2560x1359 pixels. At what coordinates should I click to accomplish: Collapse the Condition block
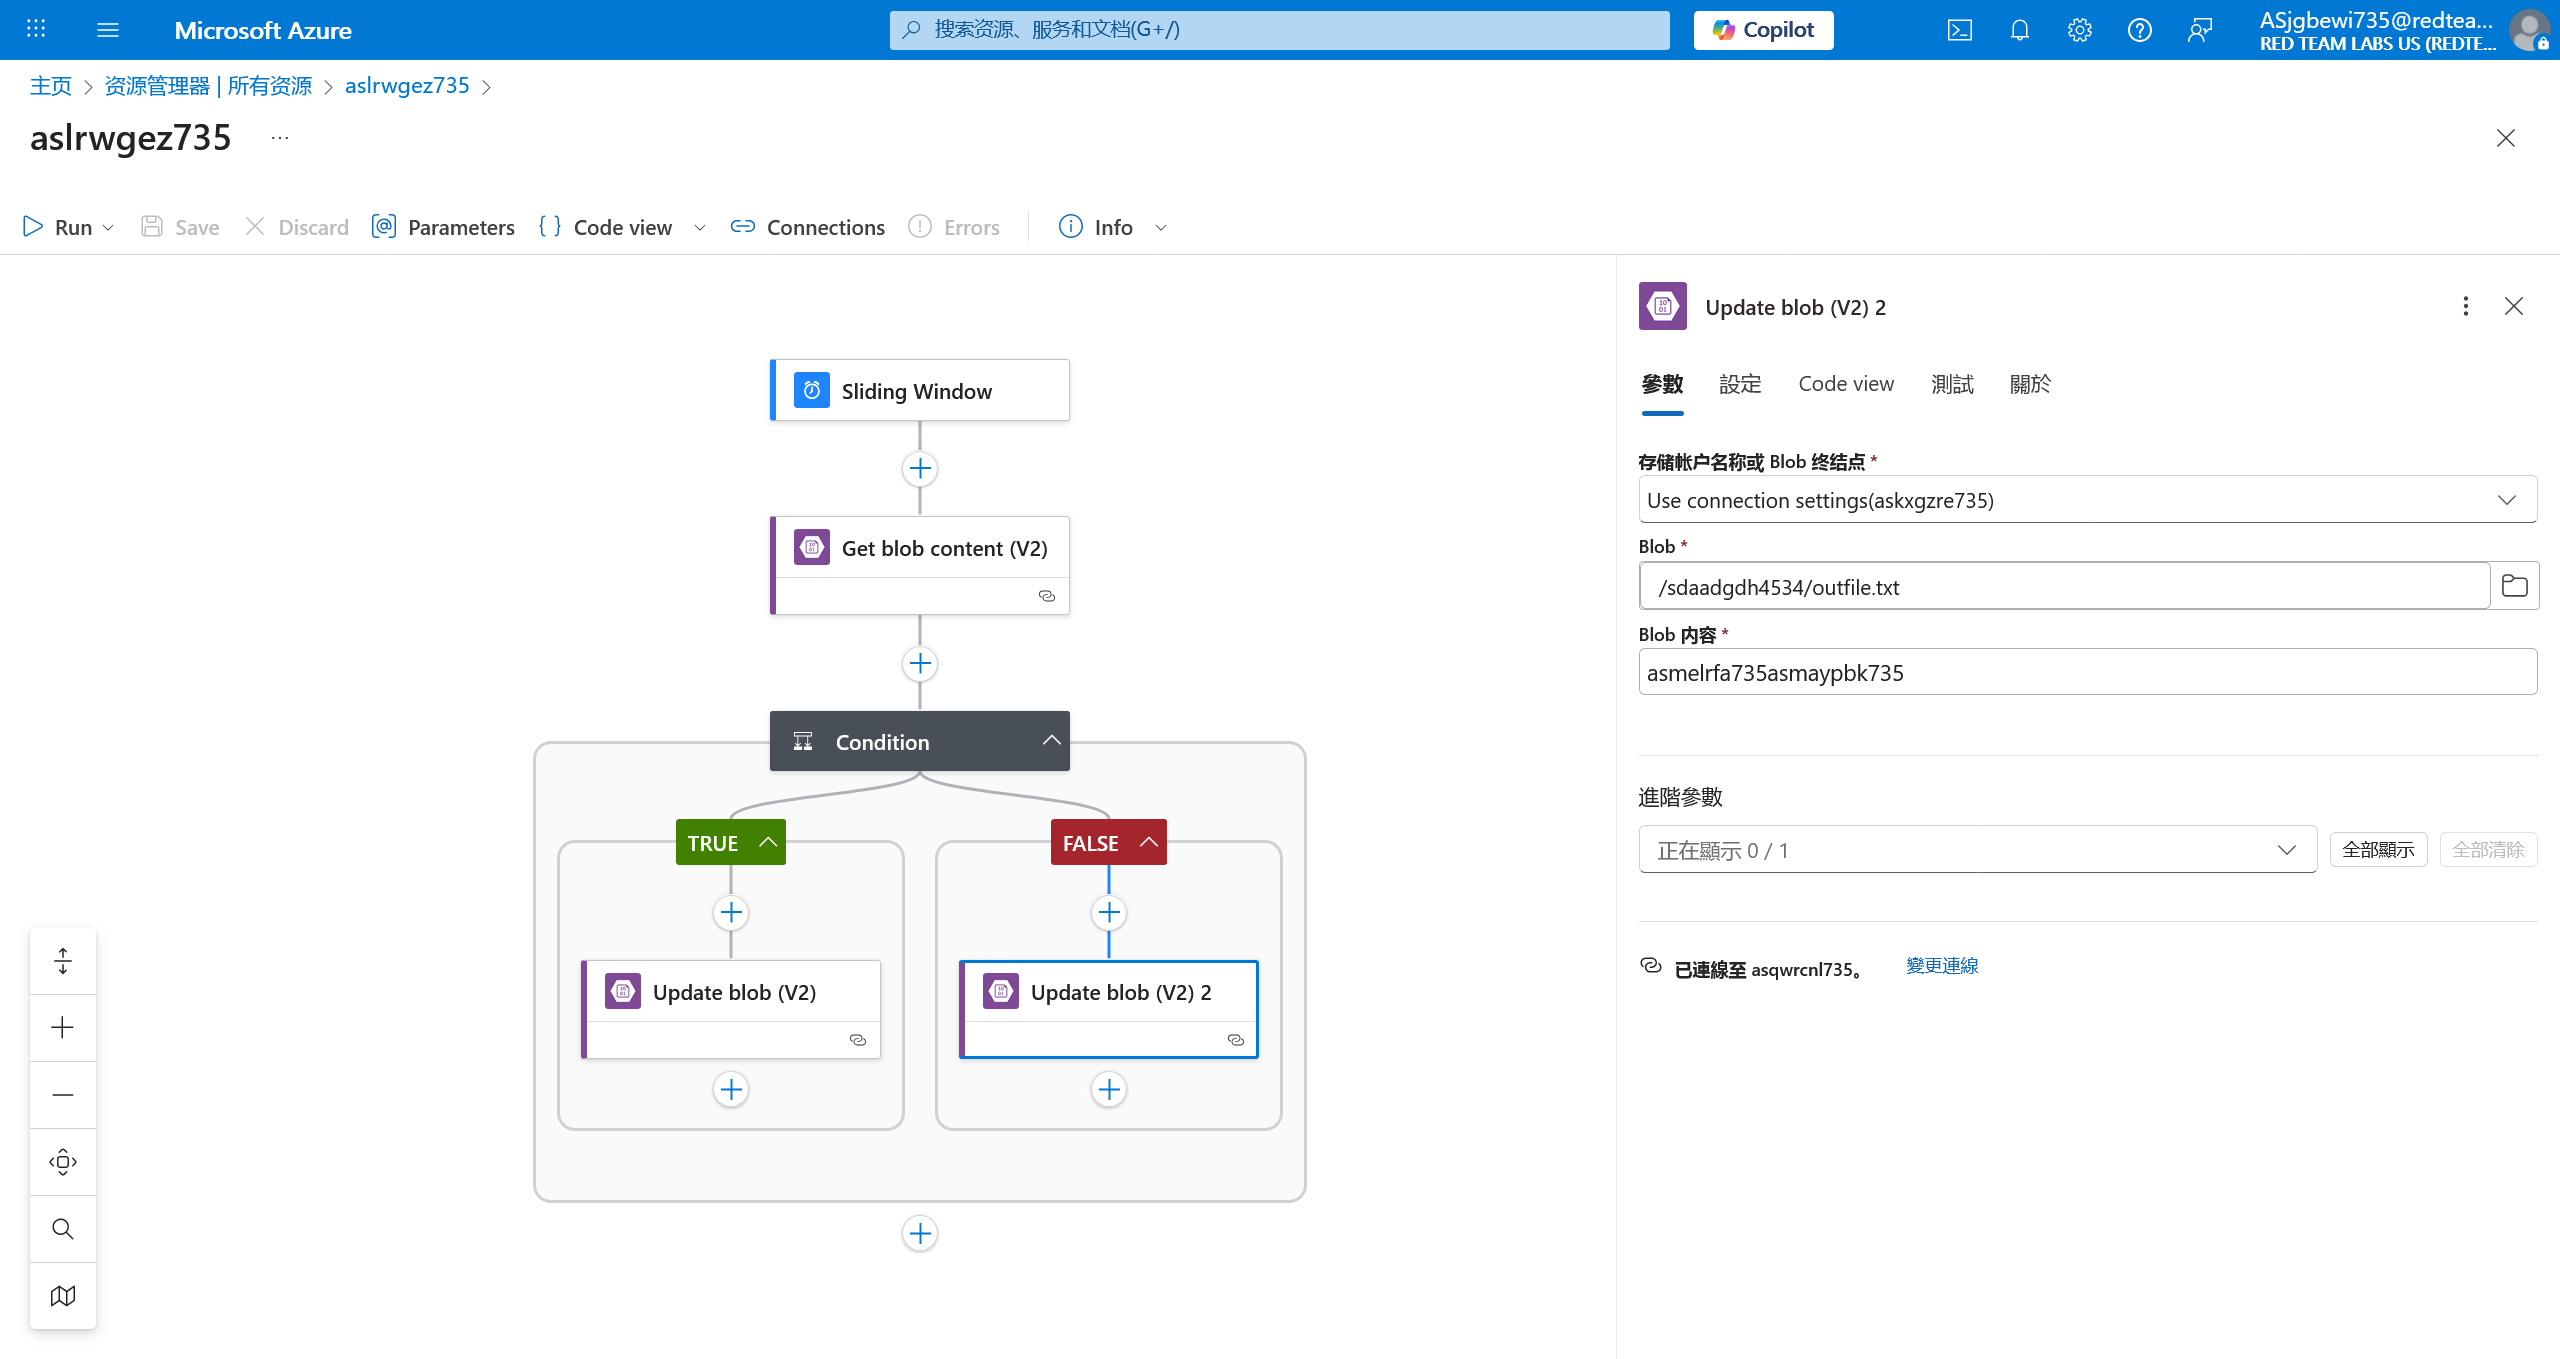pyautogui.click(x=1051, y=741)
